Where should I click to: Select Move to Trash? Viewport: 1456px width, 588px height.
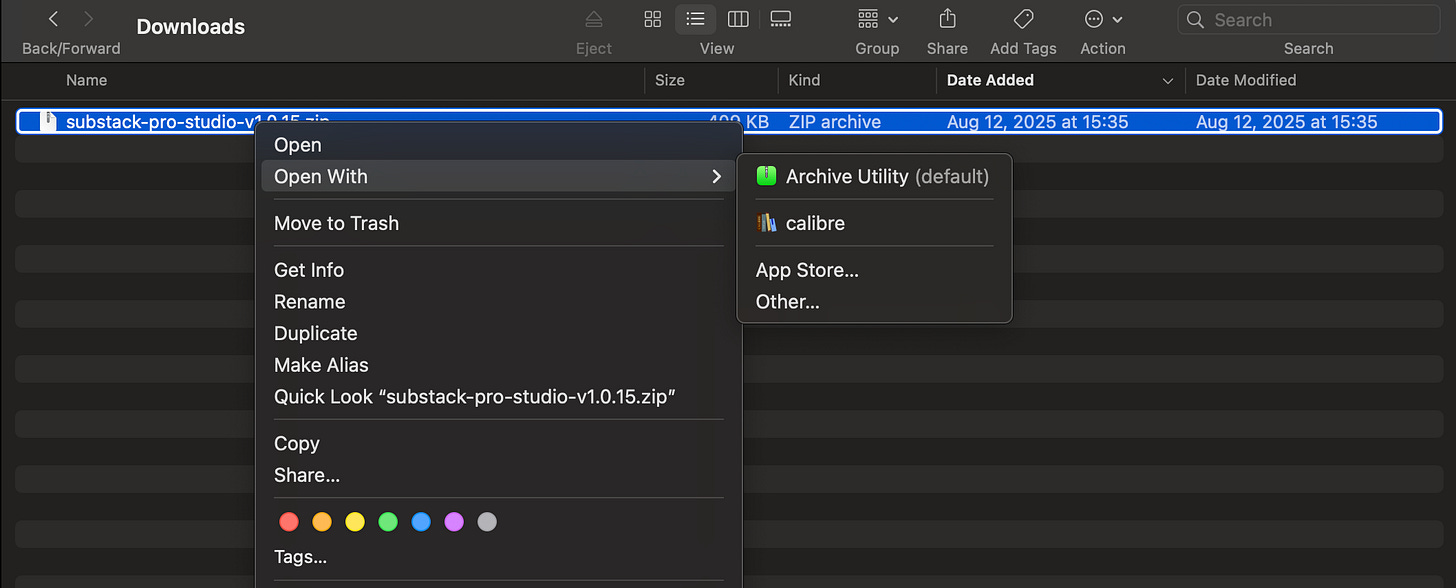[336, 223]
